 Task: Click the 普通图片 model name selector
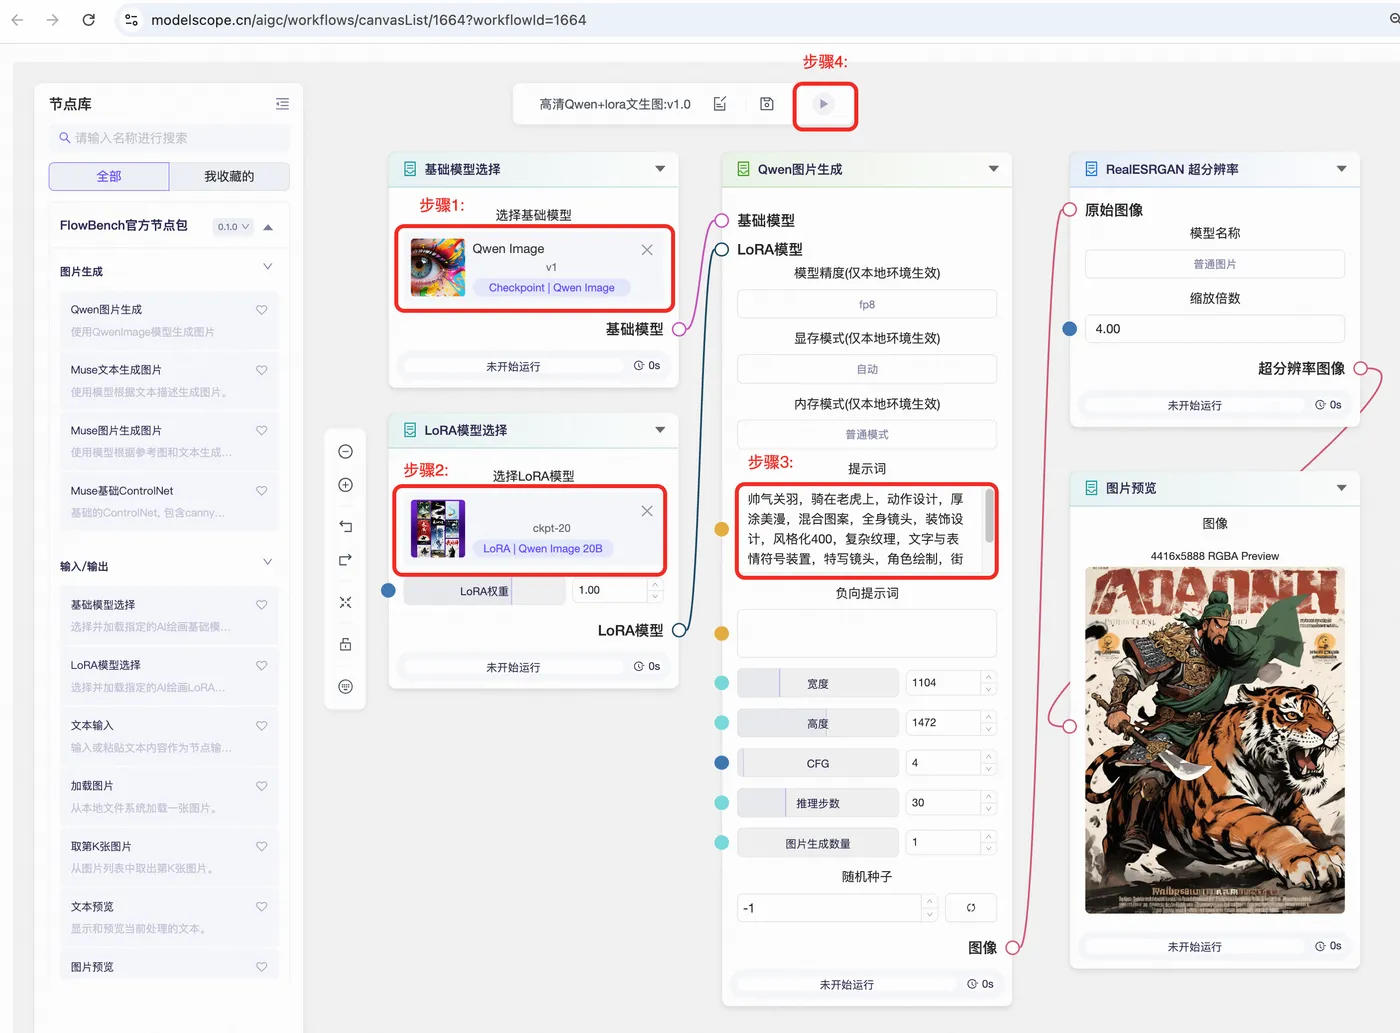click(x=1215, y=264)
